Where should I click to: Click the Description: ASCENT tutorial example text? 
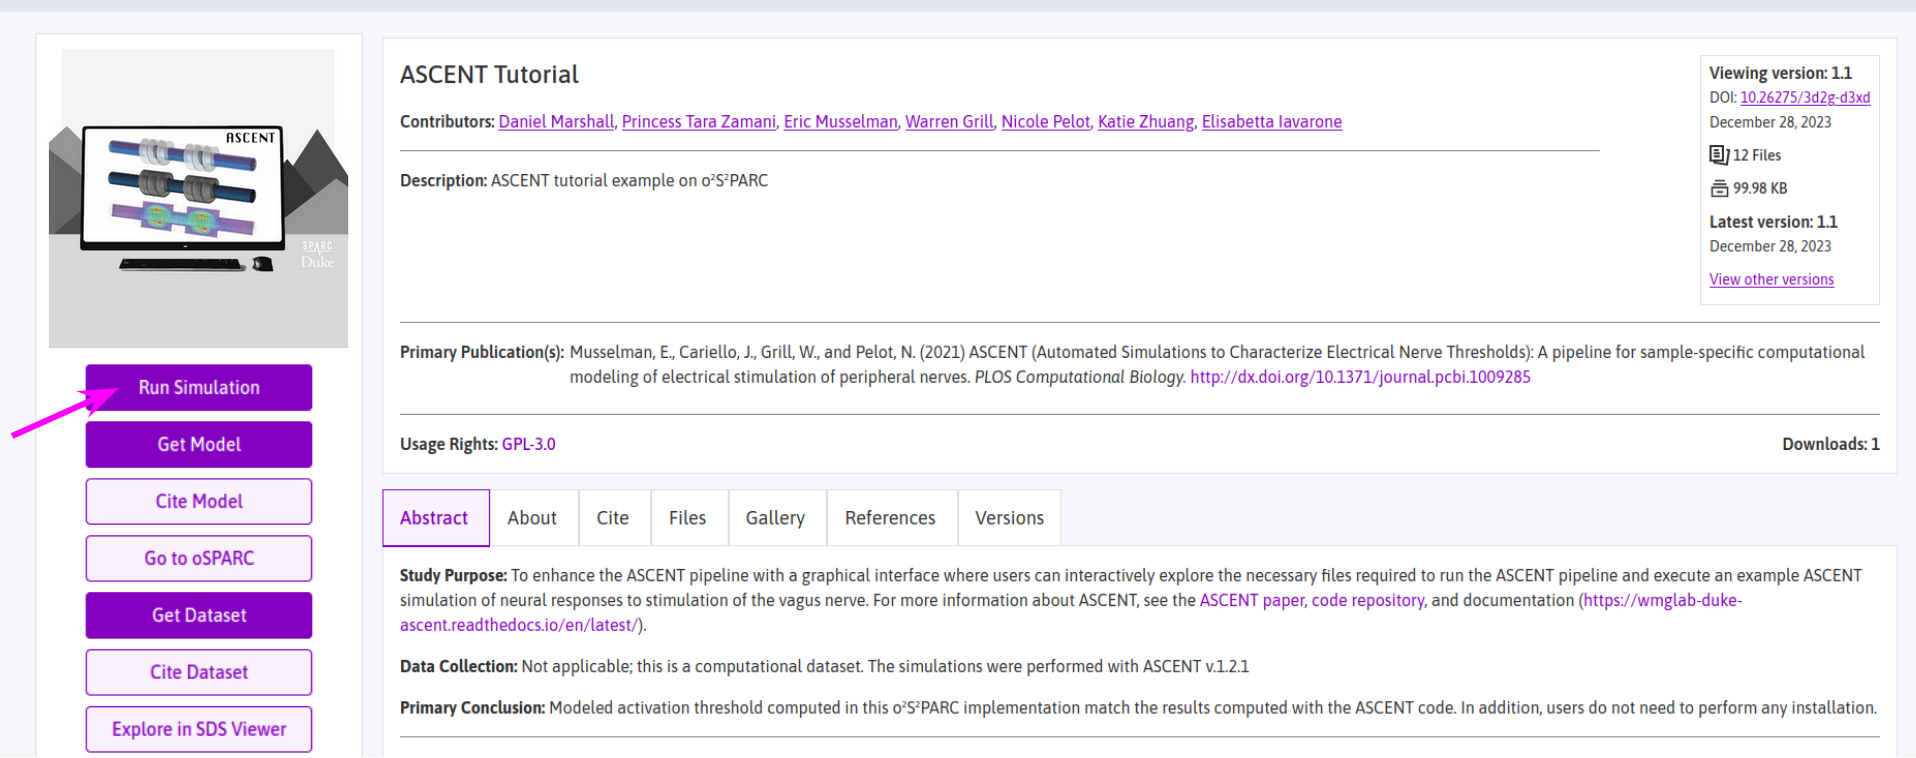pos(584,181)
